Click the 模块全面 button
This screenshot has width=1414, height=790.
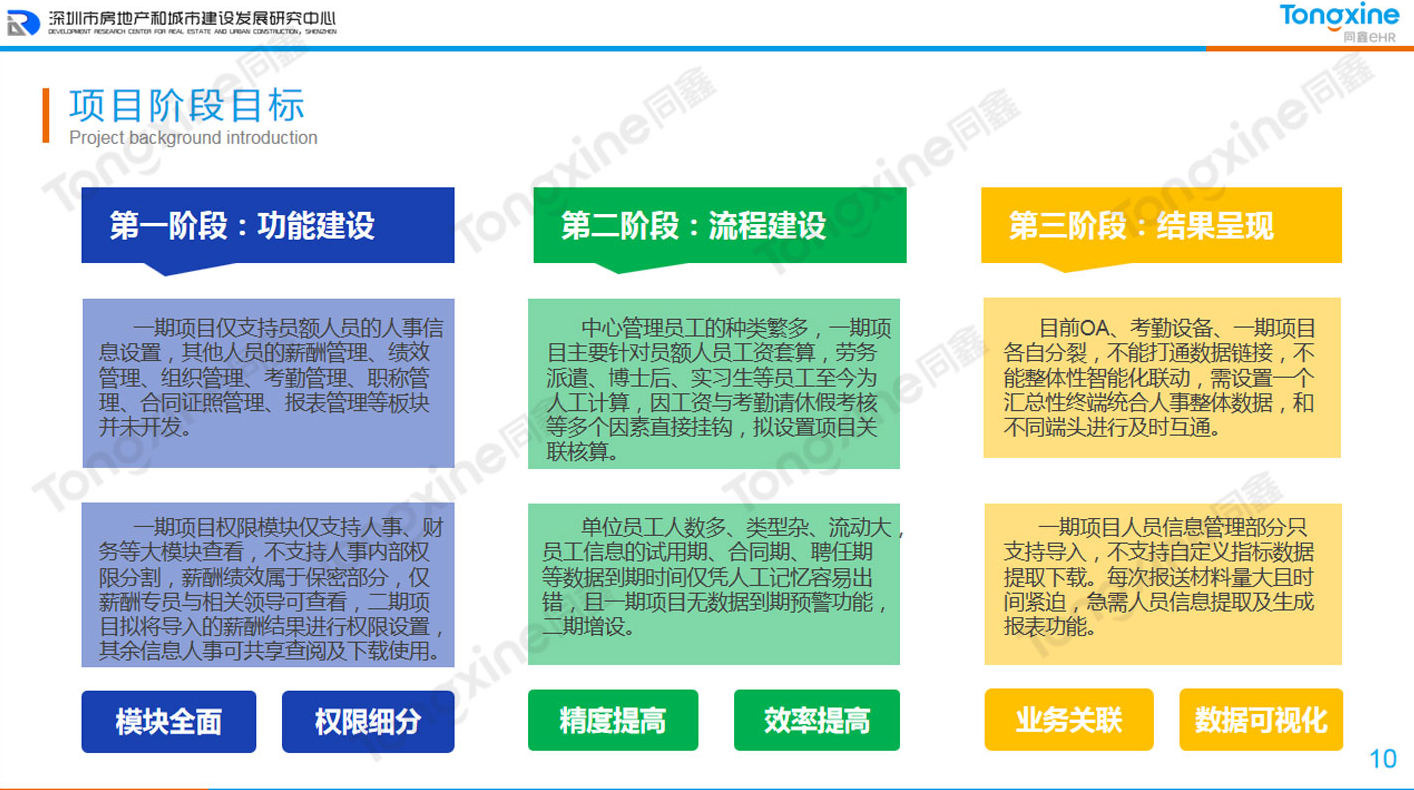click(169, 719)
